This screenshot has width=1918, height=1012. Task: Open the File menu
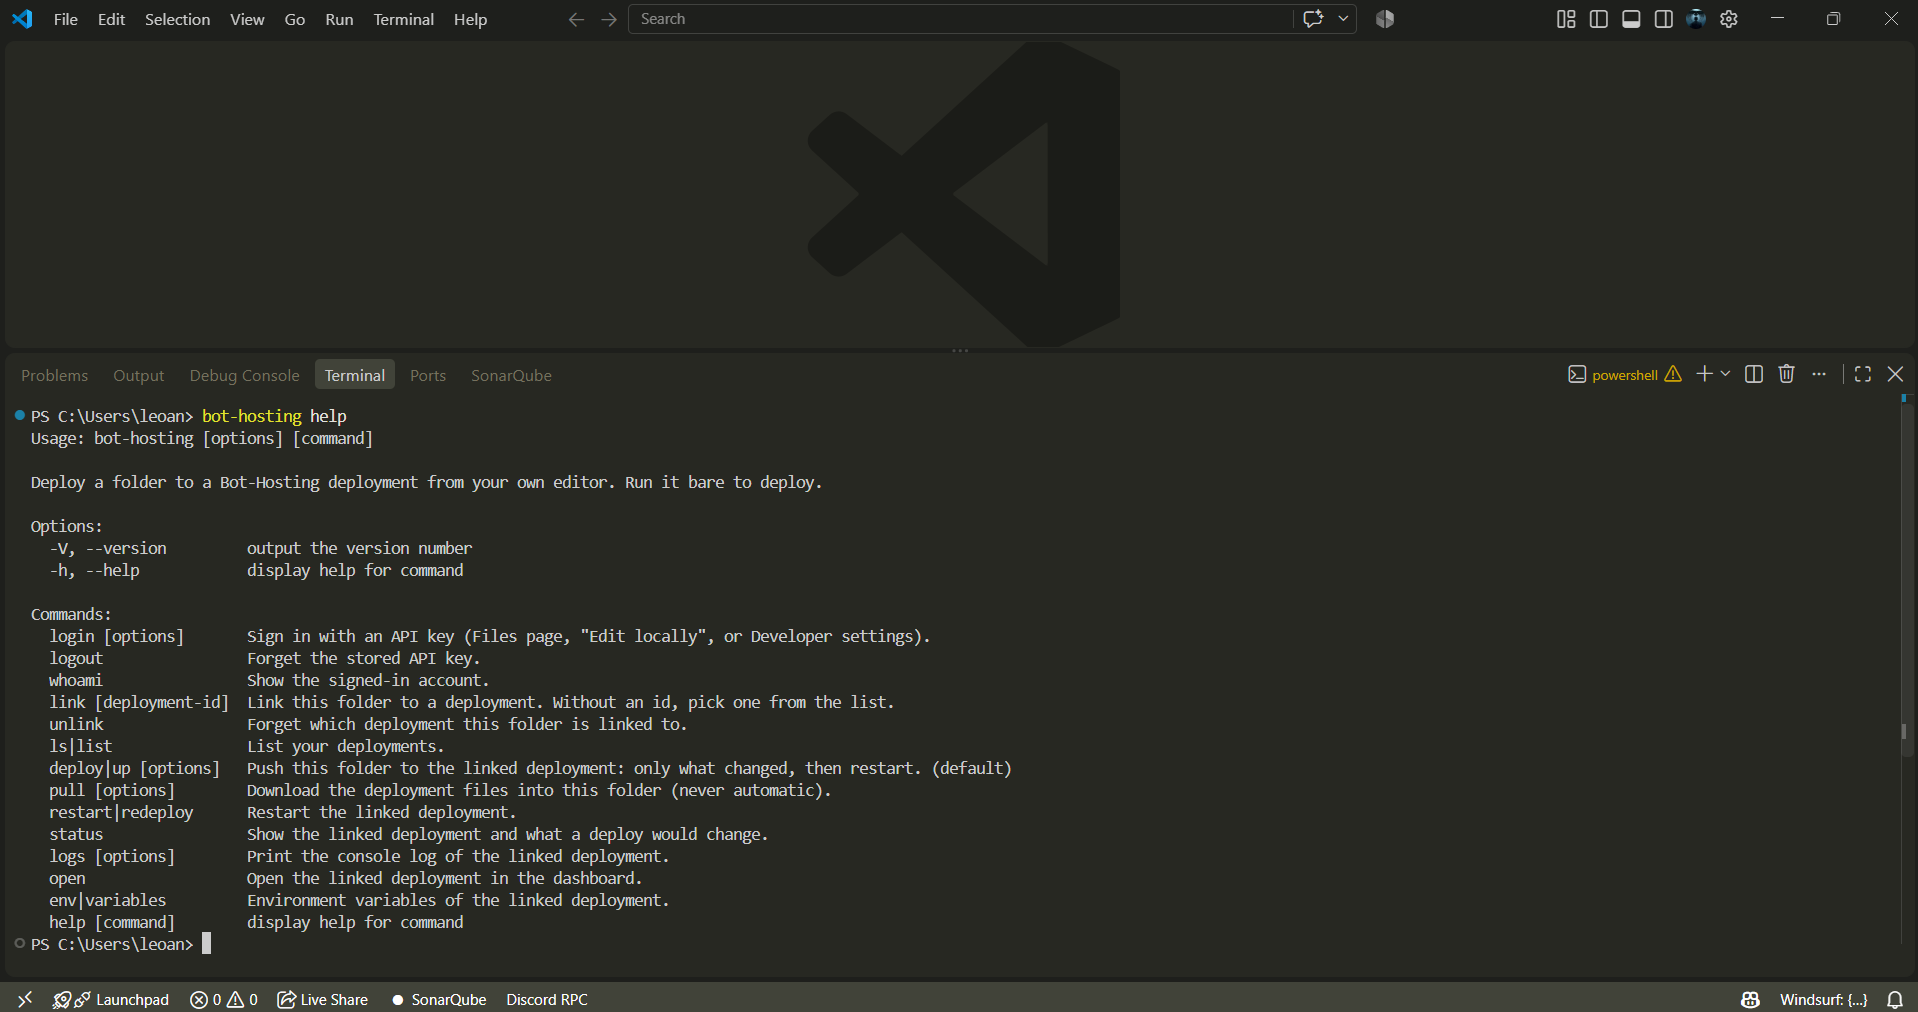pos(66,19)
